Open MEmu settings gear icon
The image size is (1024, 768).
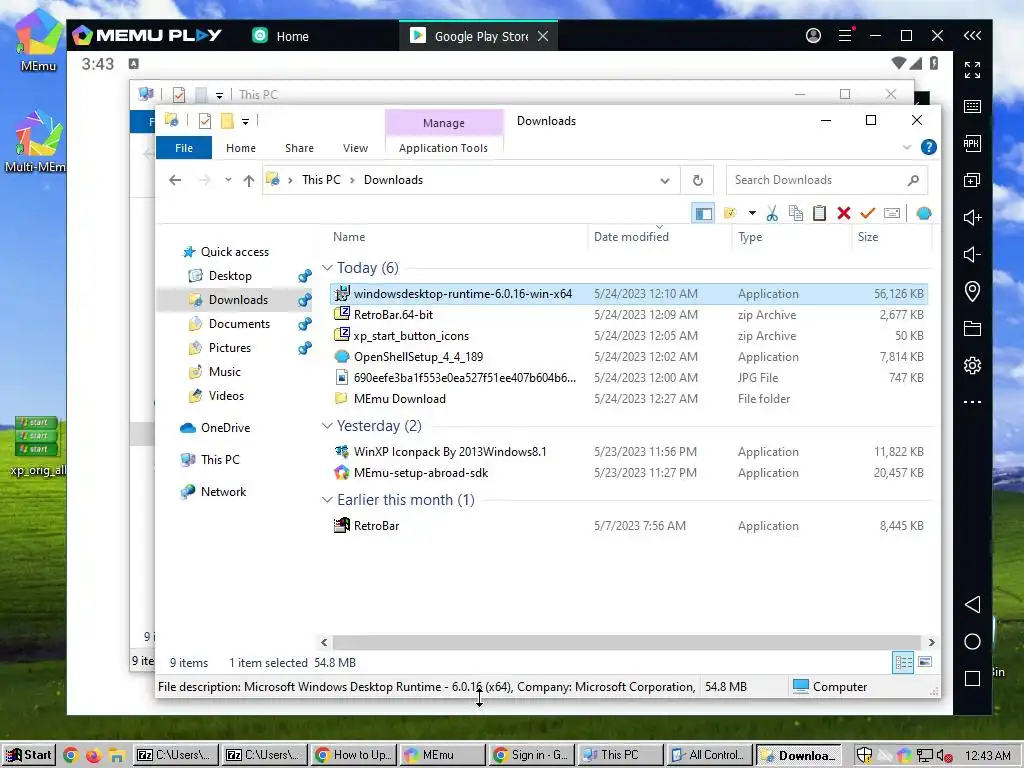tap(972, 365)
